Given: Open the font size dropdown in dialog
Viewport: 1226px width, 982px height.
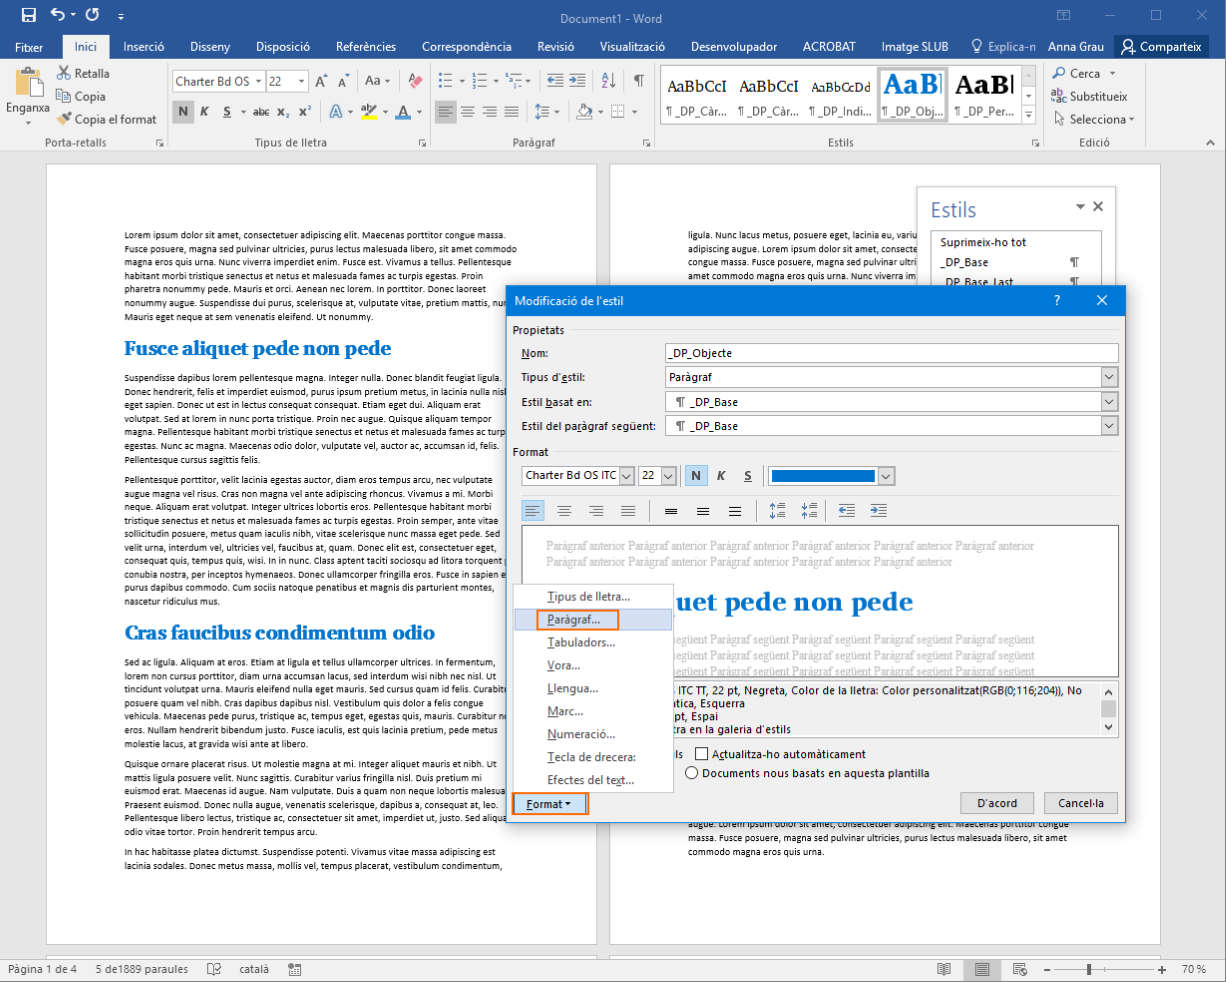Looking at the screenshot, I should [668, 476].
